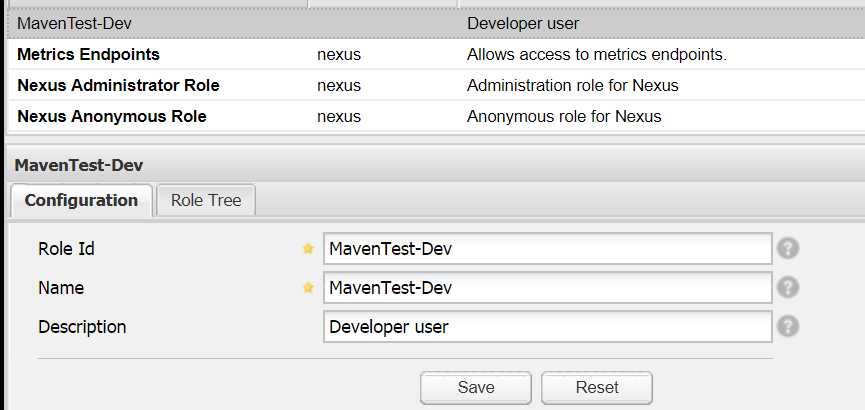Click required star icon beside Role Id
865x410 pixels.
tap(308, 249)
